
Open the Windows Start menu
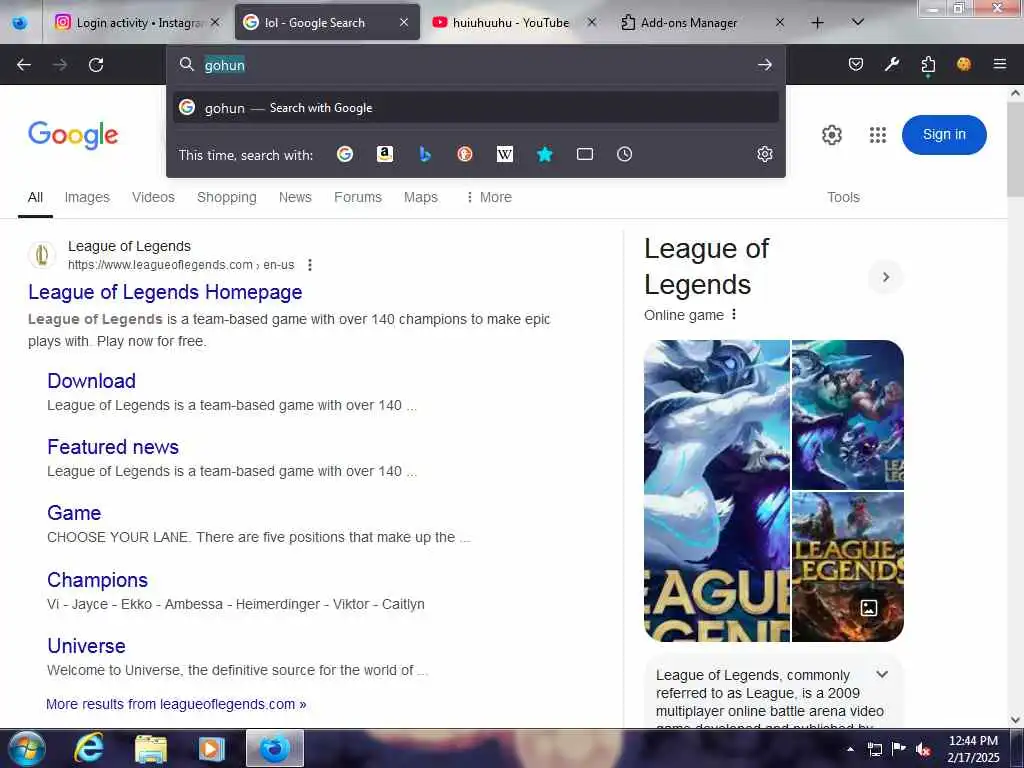click(x=27, y=748)
